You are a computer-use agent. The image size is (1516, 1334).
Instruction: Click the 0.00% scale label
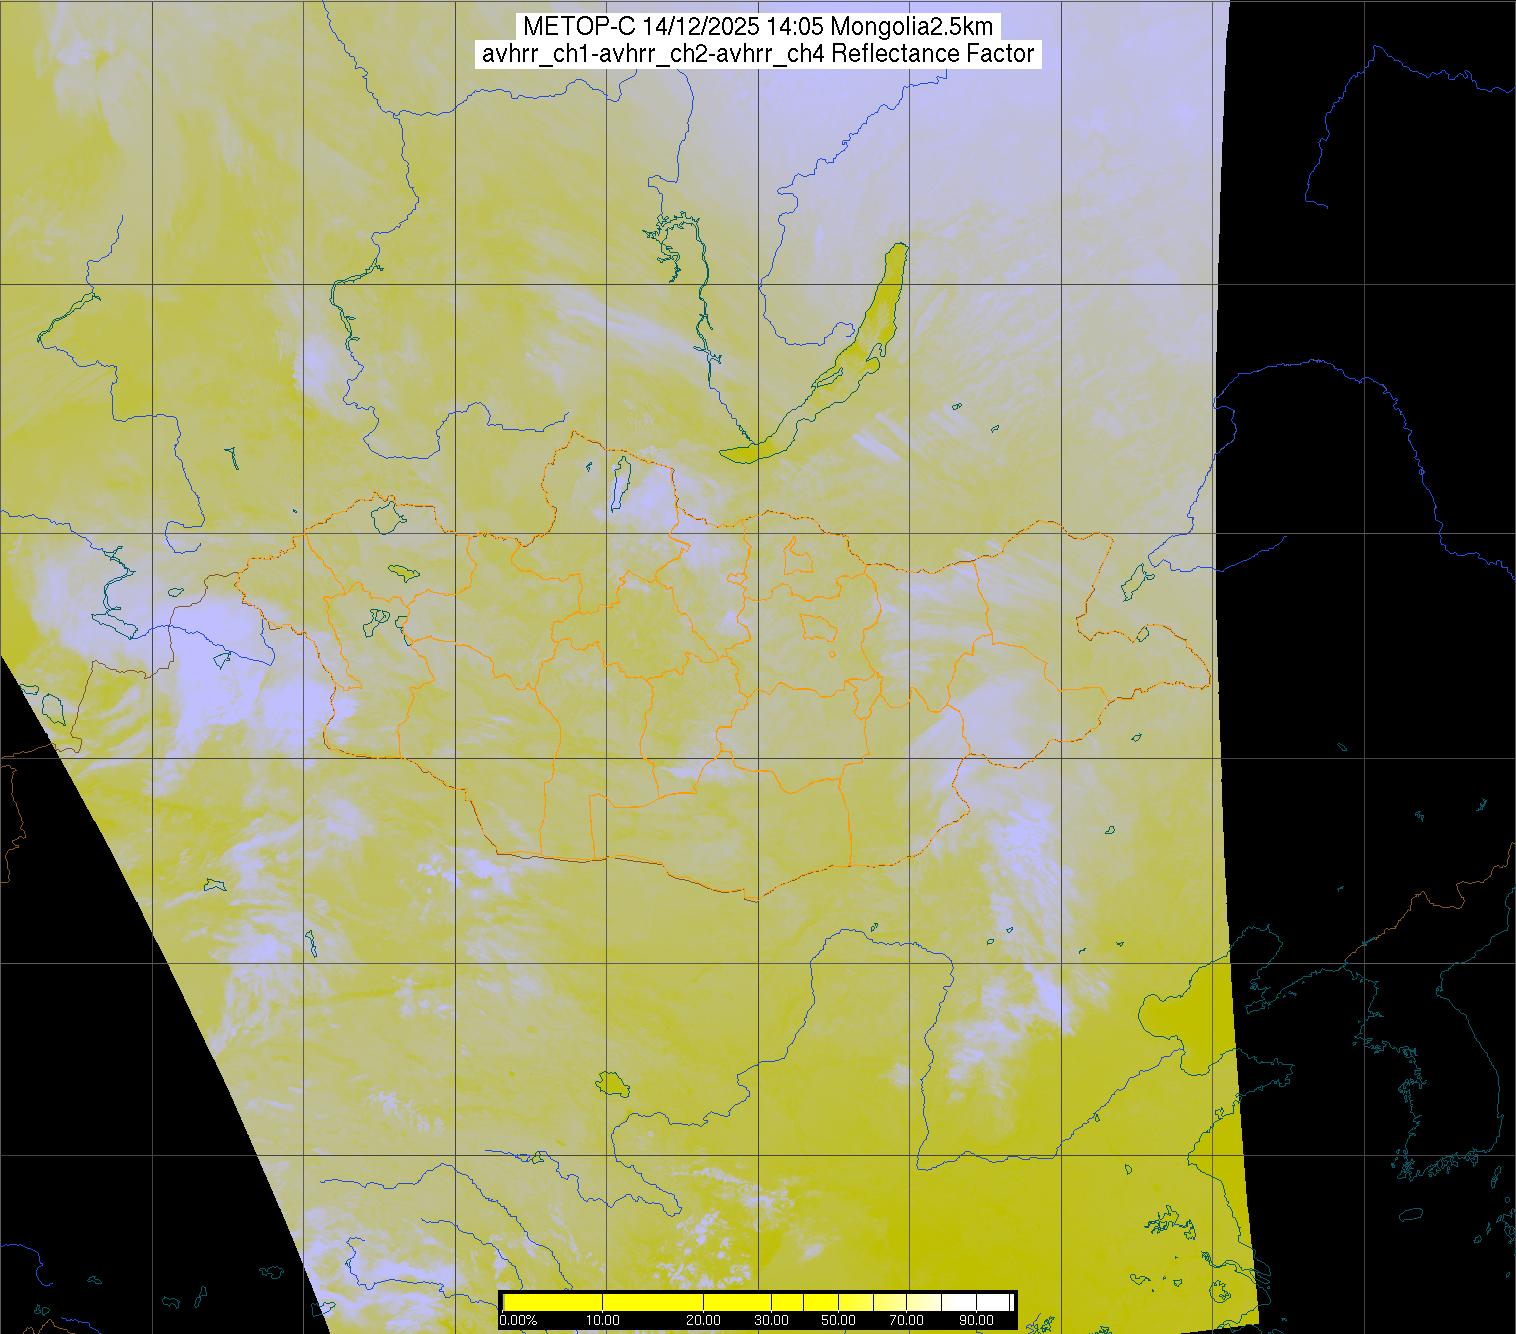tap(518, 1320)
